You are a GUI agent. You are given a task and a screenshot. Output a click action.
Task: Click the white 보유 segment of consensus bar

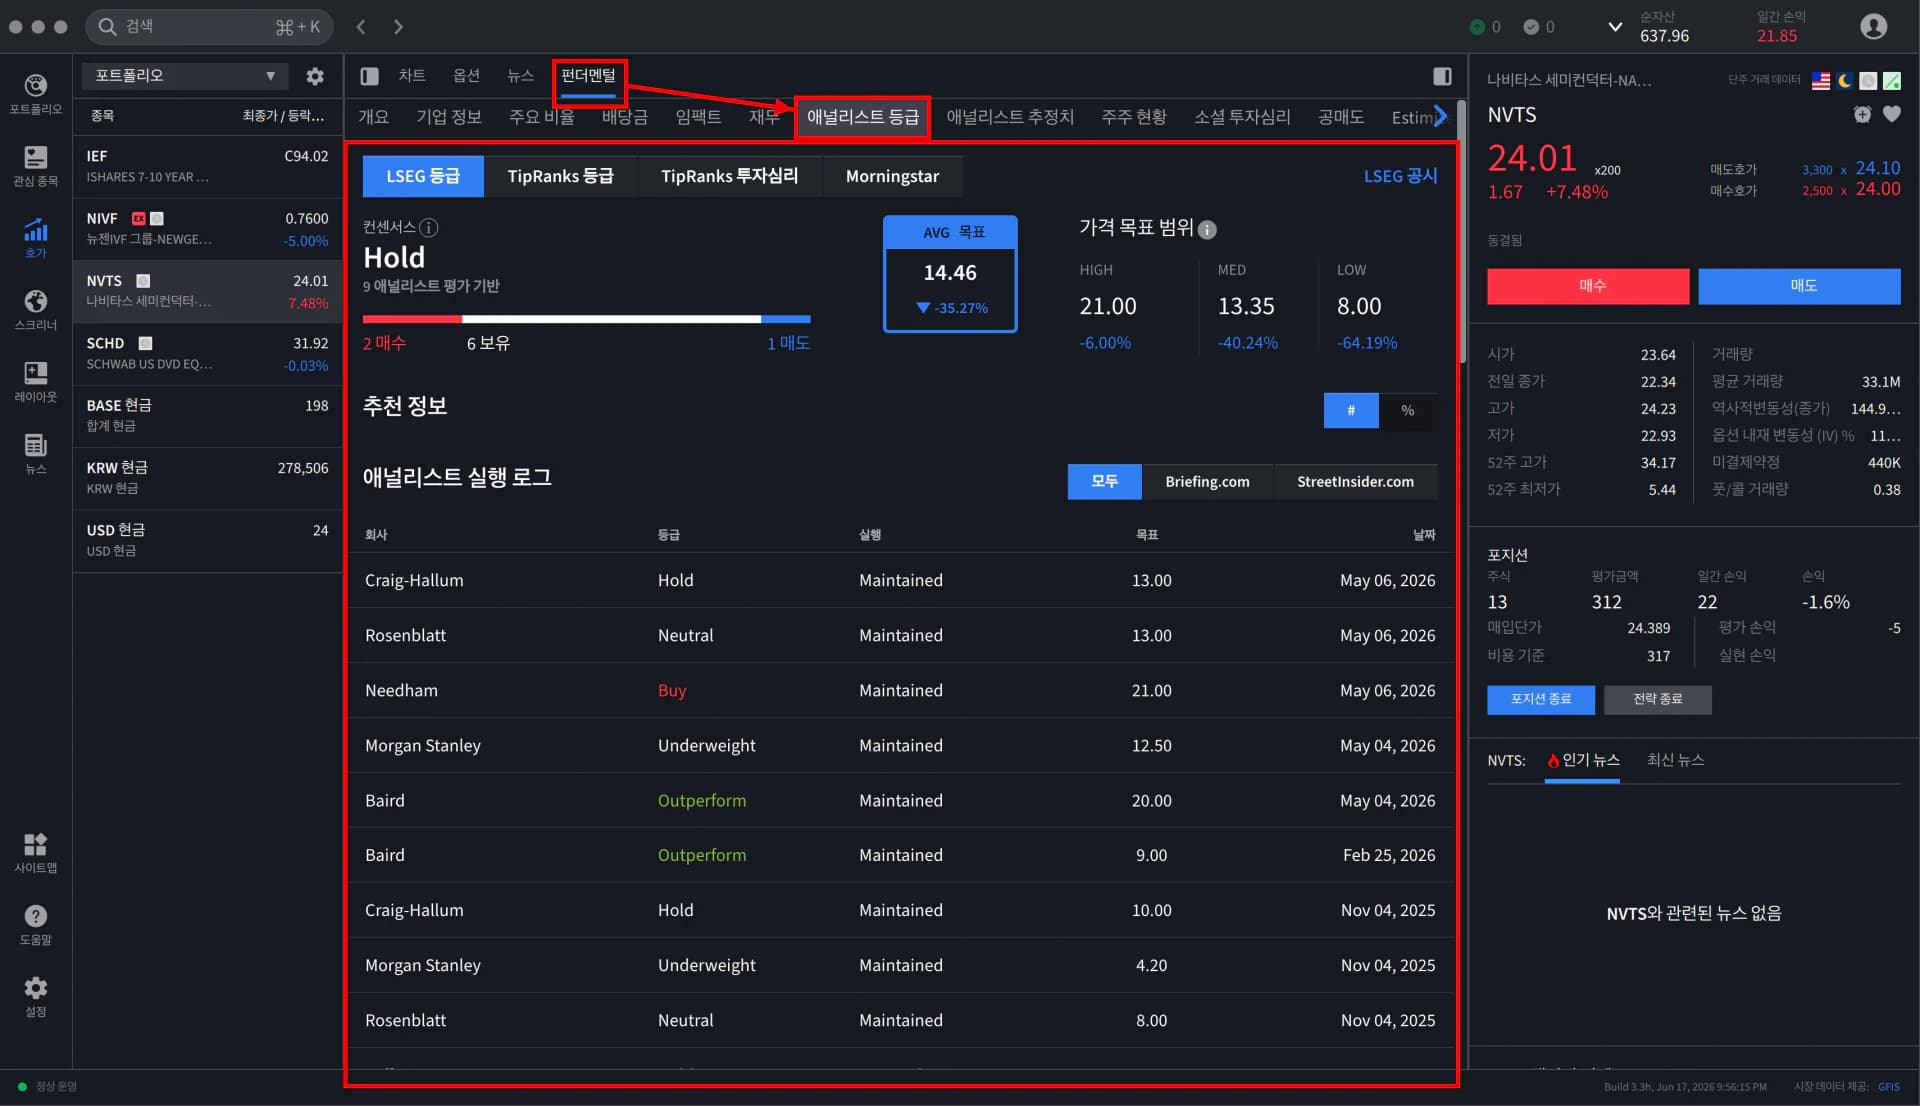click(x=611, y=319)
